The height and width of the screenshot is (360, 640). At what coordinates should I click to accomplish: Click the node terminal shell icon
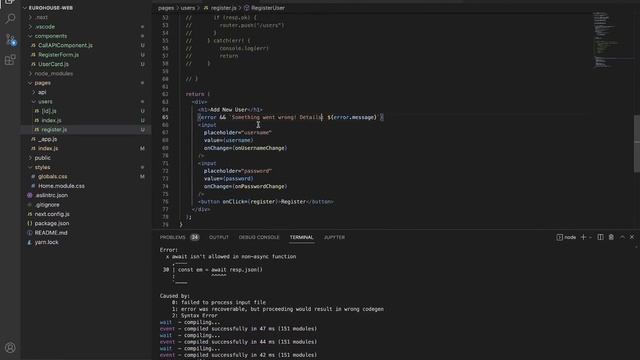click(559, 237)
